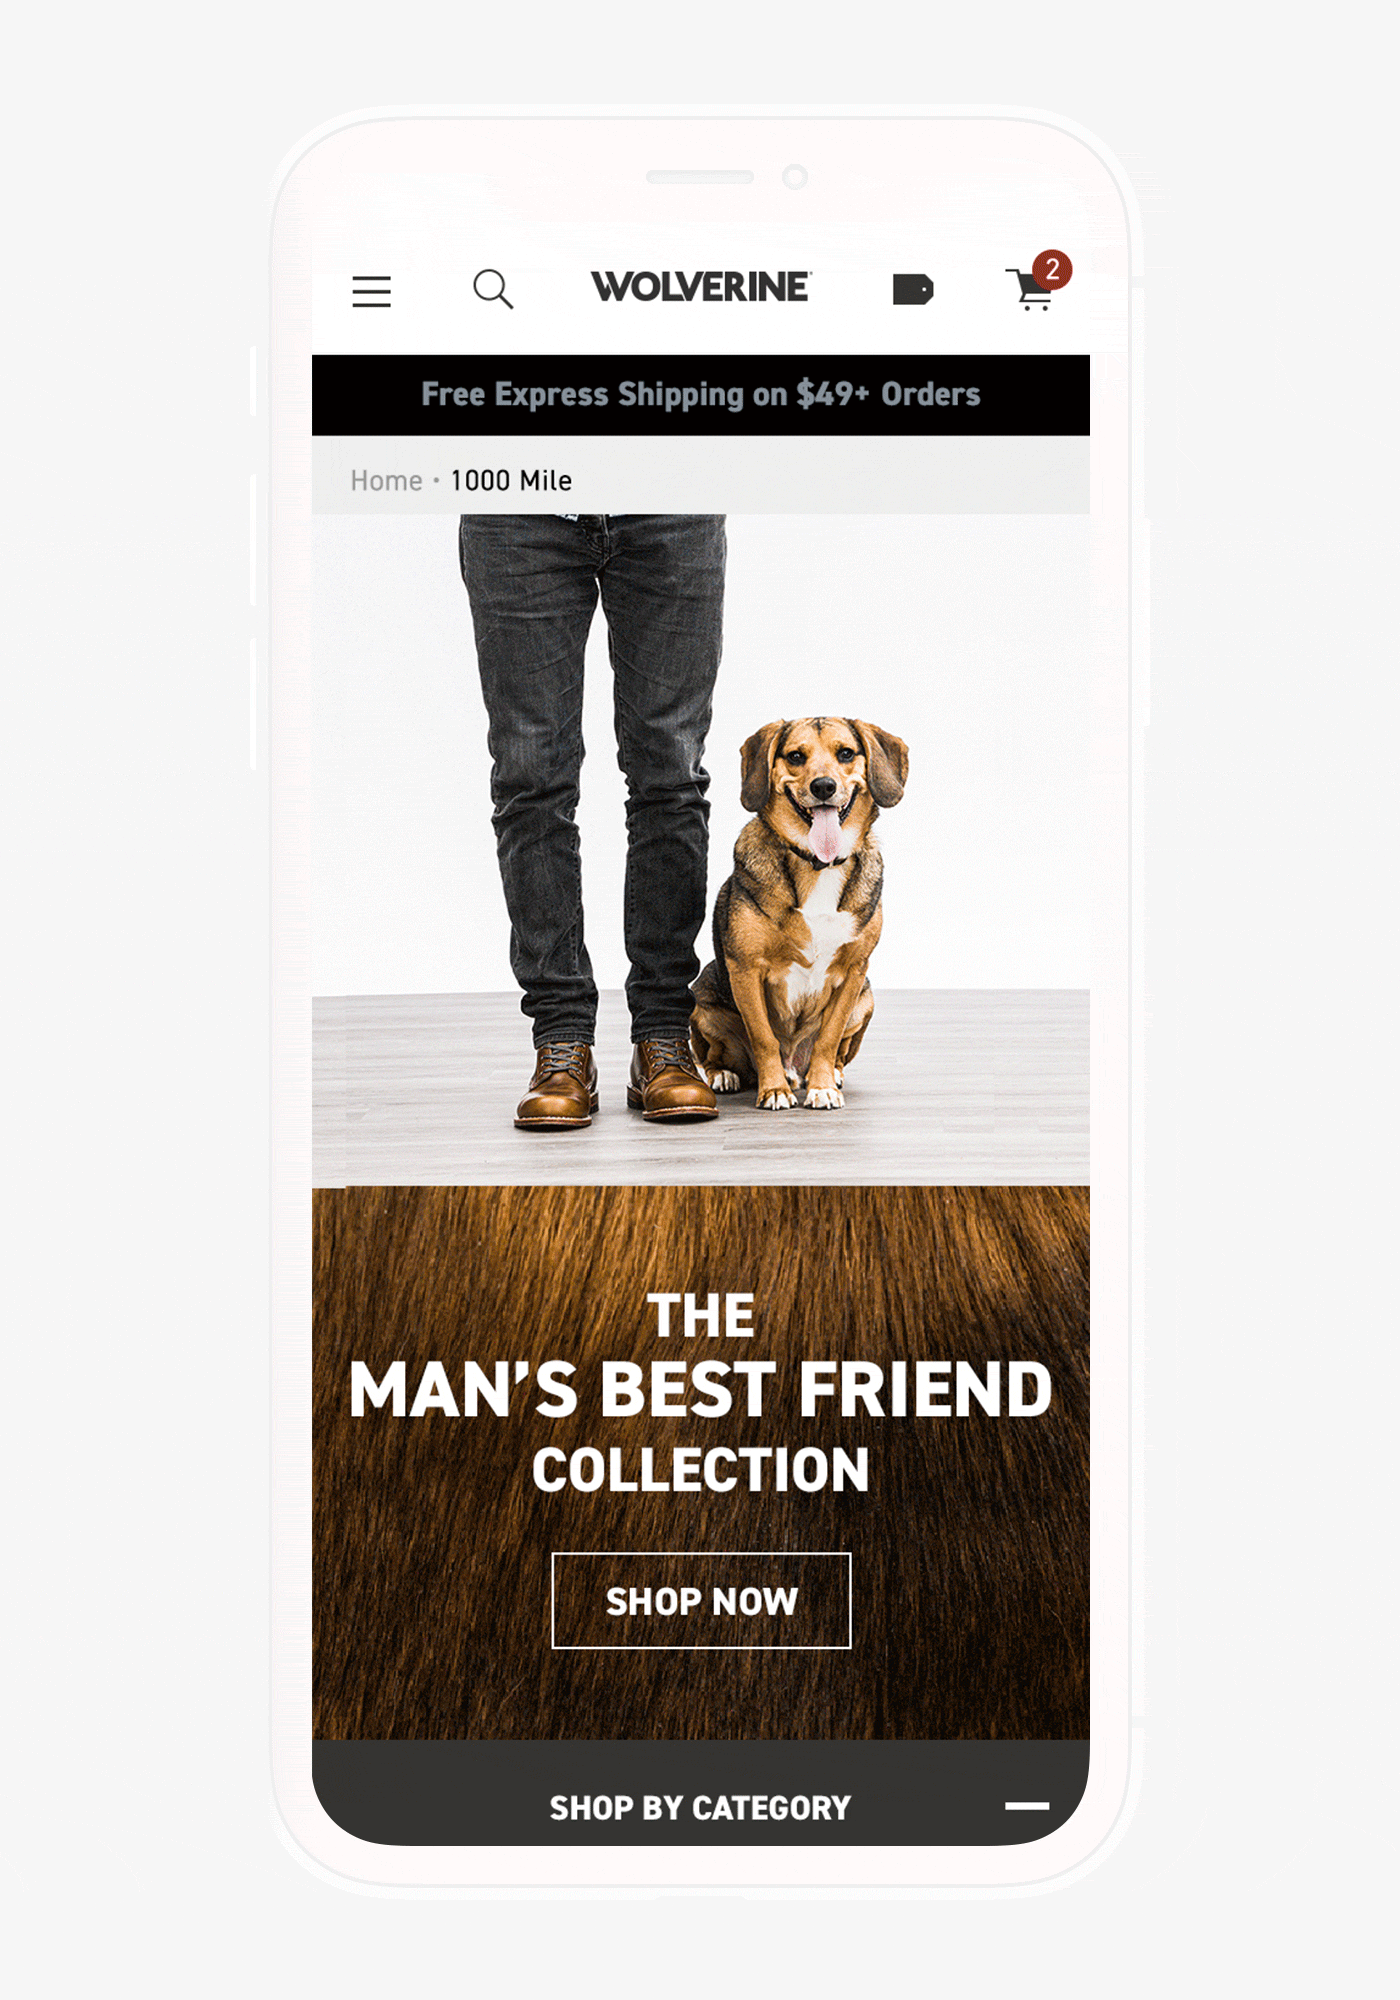
Task: Navigate to Home breadcrumb
Action: [x=386, y=481]
